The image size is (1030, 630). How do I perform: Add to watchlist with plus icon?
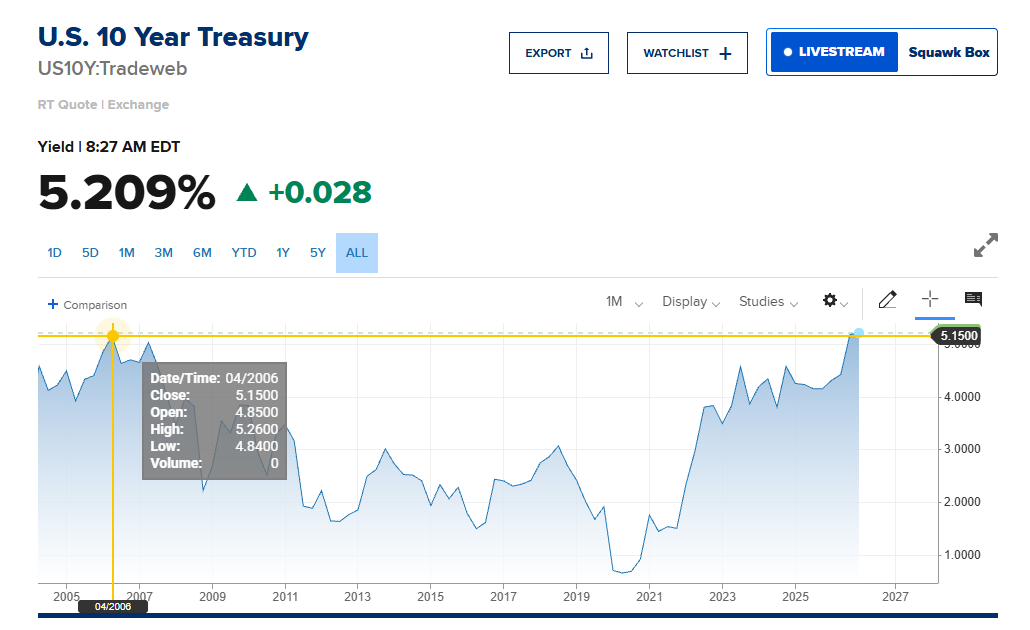(x=725, y=53)
